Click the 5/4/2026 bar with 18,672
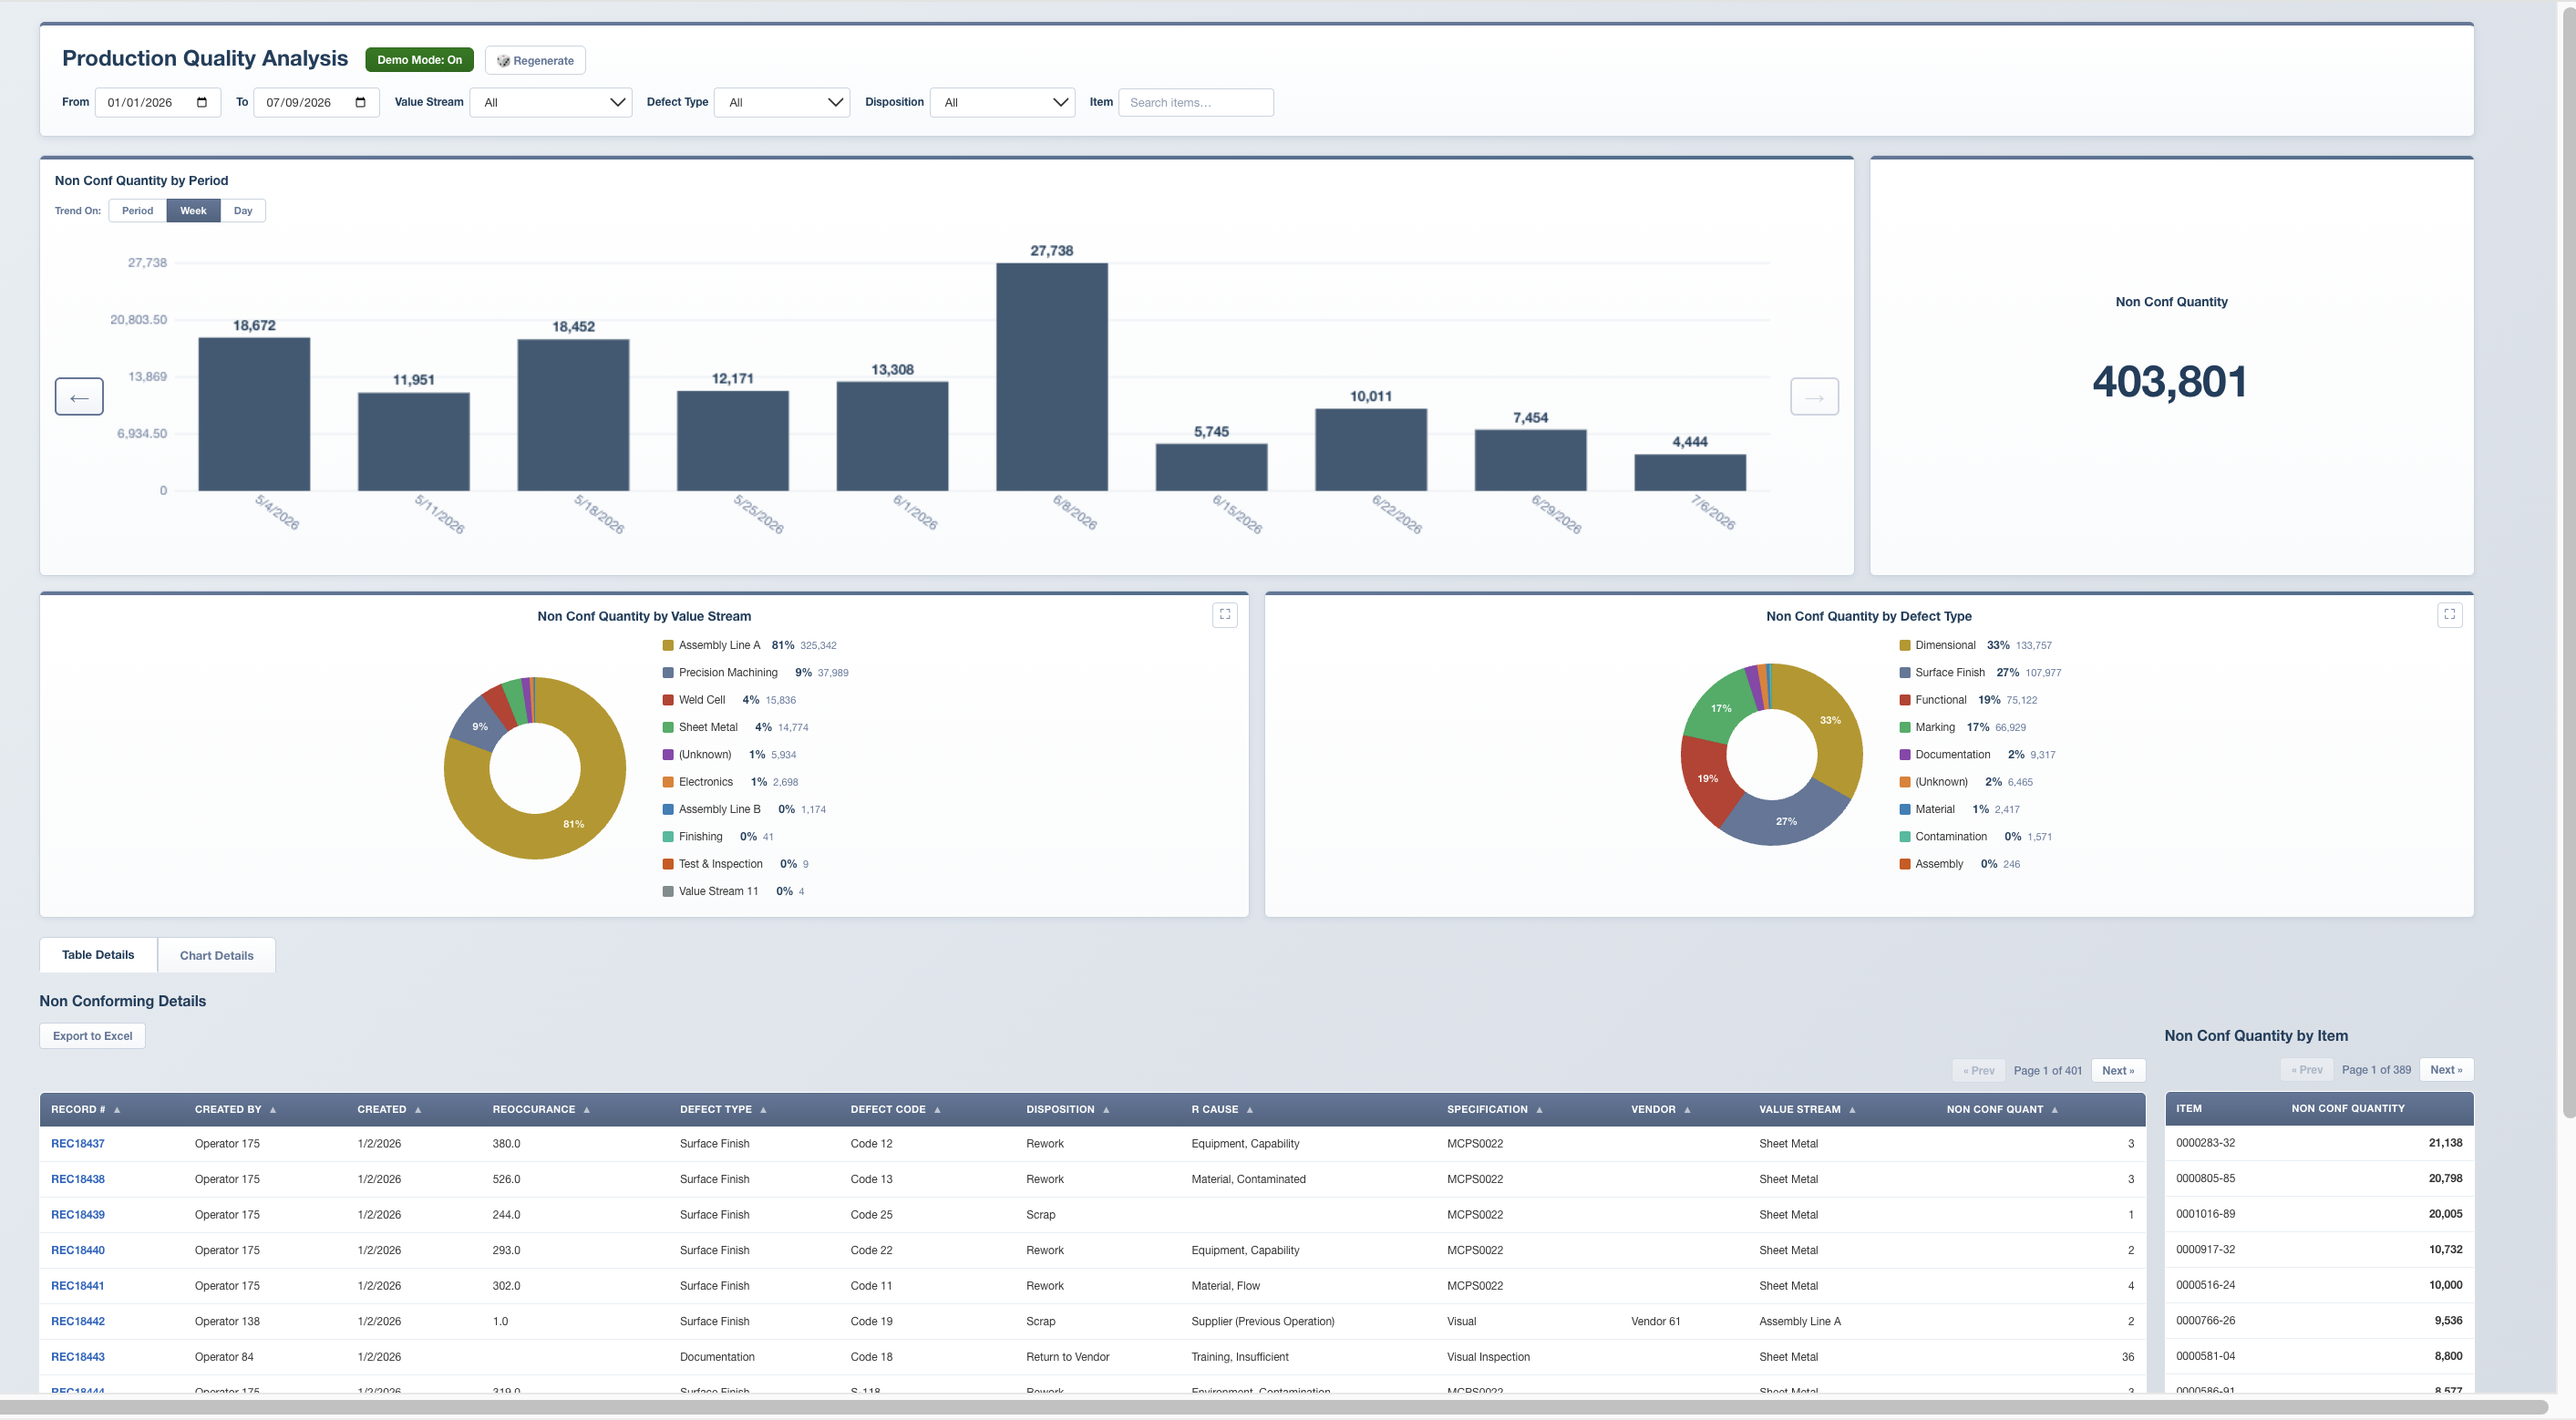 tap(254, 414)
